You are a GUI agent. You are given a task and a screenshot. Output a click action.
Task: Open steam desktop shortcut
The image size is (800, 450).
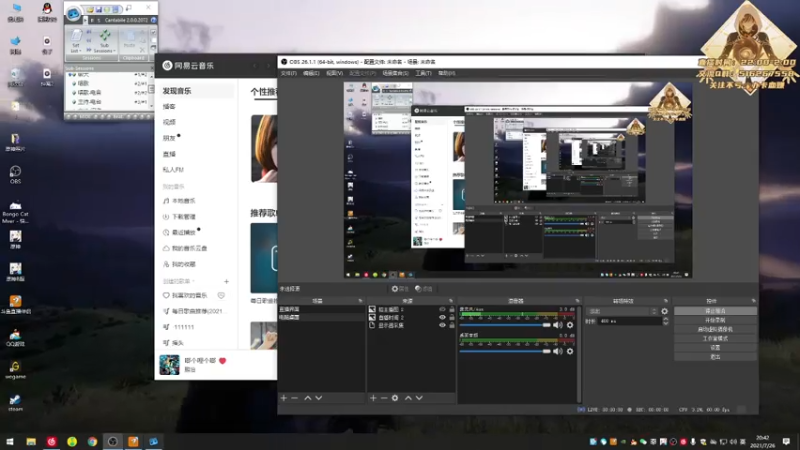tap(15, 403)
